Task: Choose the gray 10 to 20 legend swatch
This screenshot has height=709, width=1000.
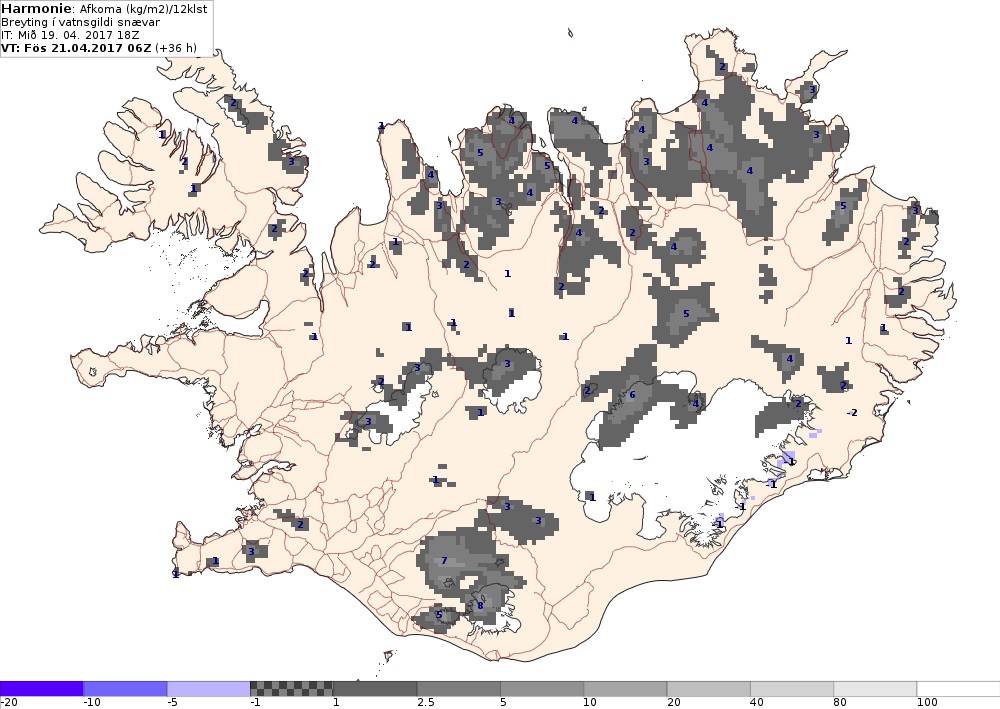Action: coord(625,689)
